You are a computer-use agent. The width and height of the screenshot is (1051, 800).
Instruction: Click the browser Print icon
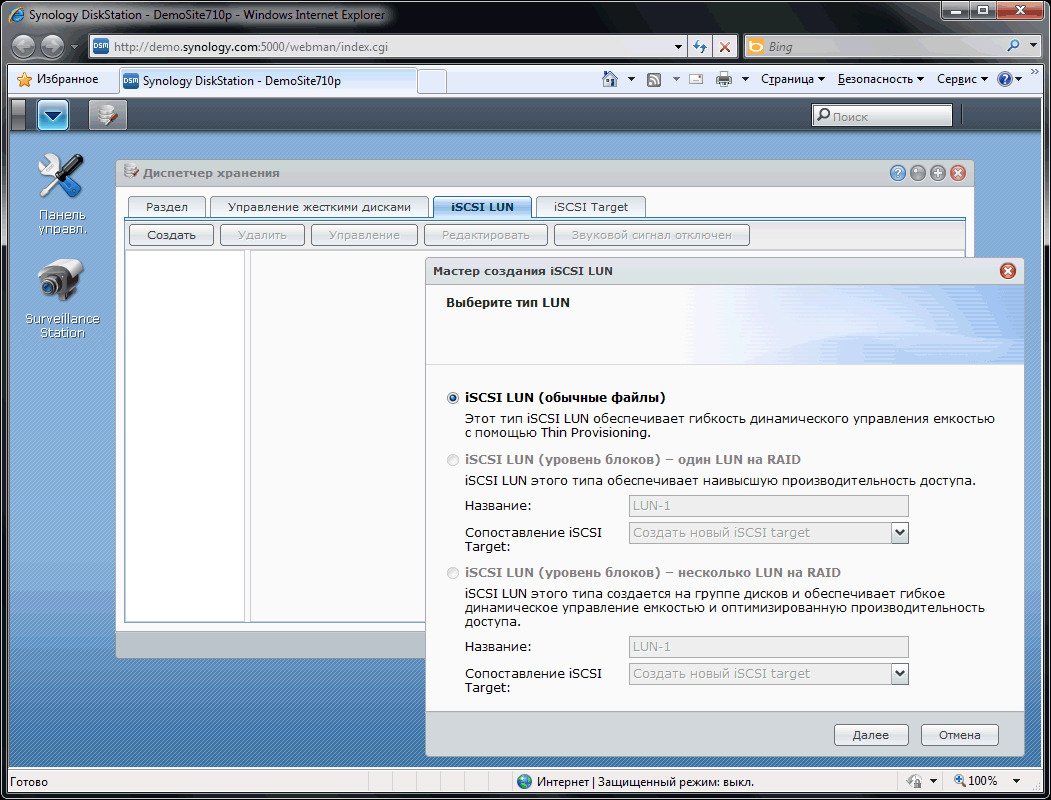click(723, 80)
